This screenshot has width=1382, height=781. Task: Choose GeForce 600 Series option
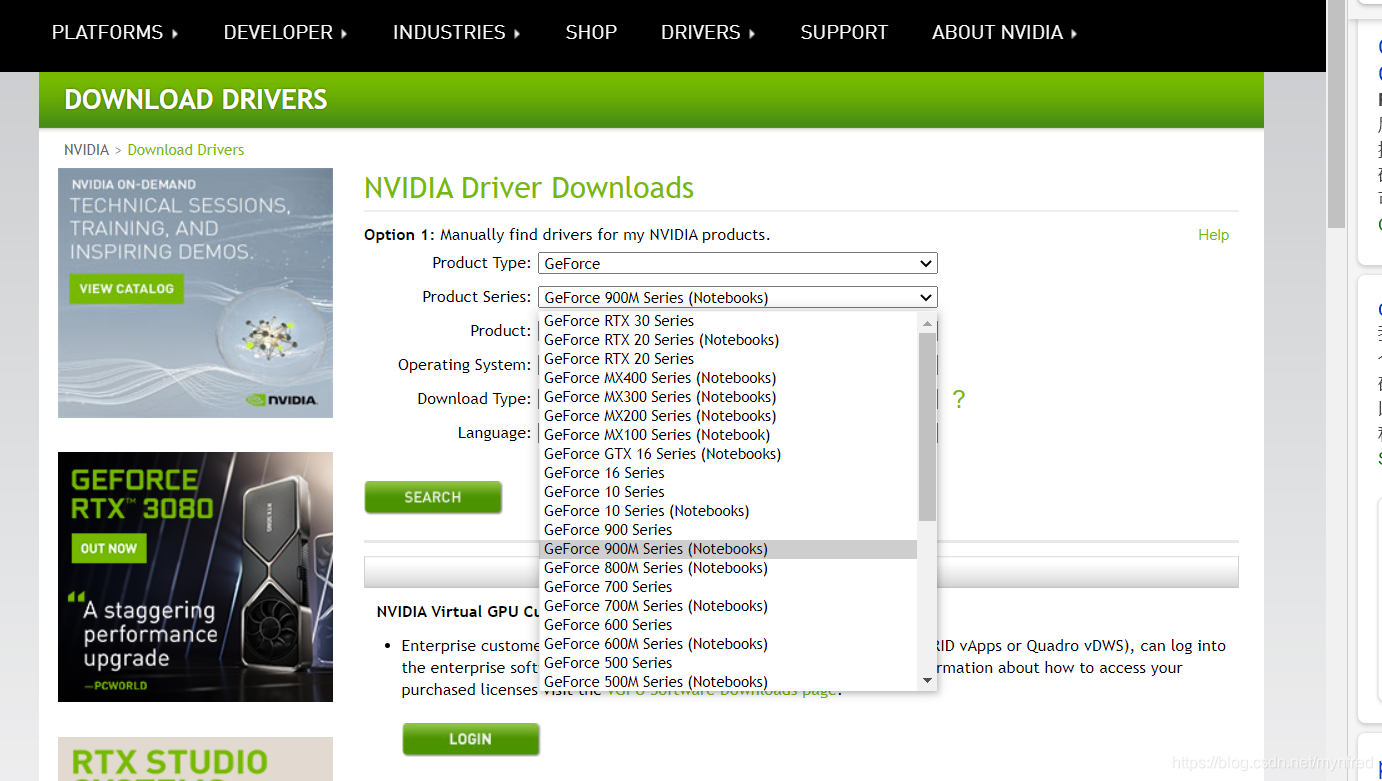(x=728, y=625)
